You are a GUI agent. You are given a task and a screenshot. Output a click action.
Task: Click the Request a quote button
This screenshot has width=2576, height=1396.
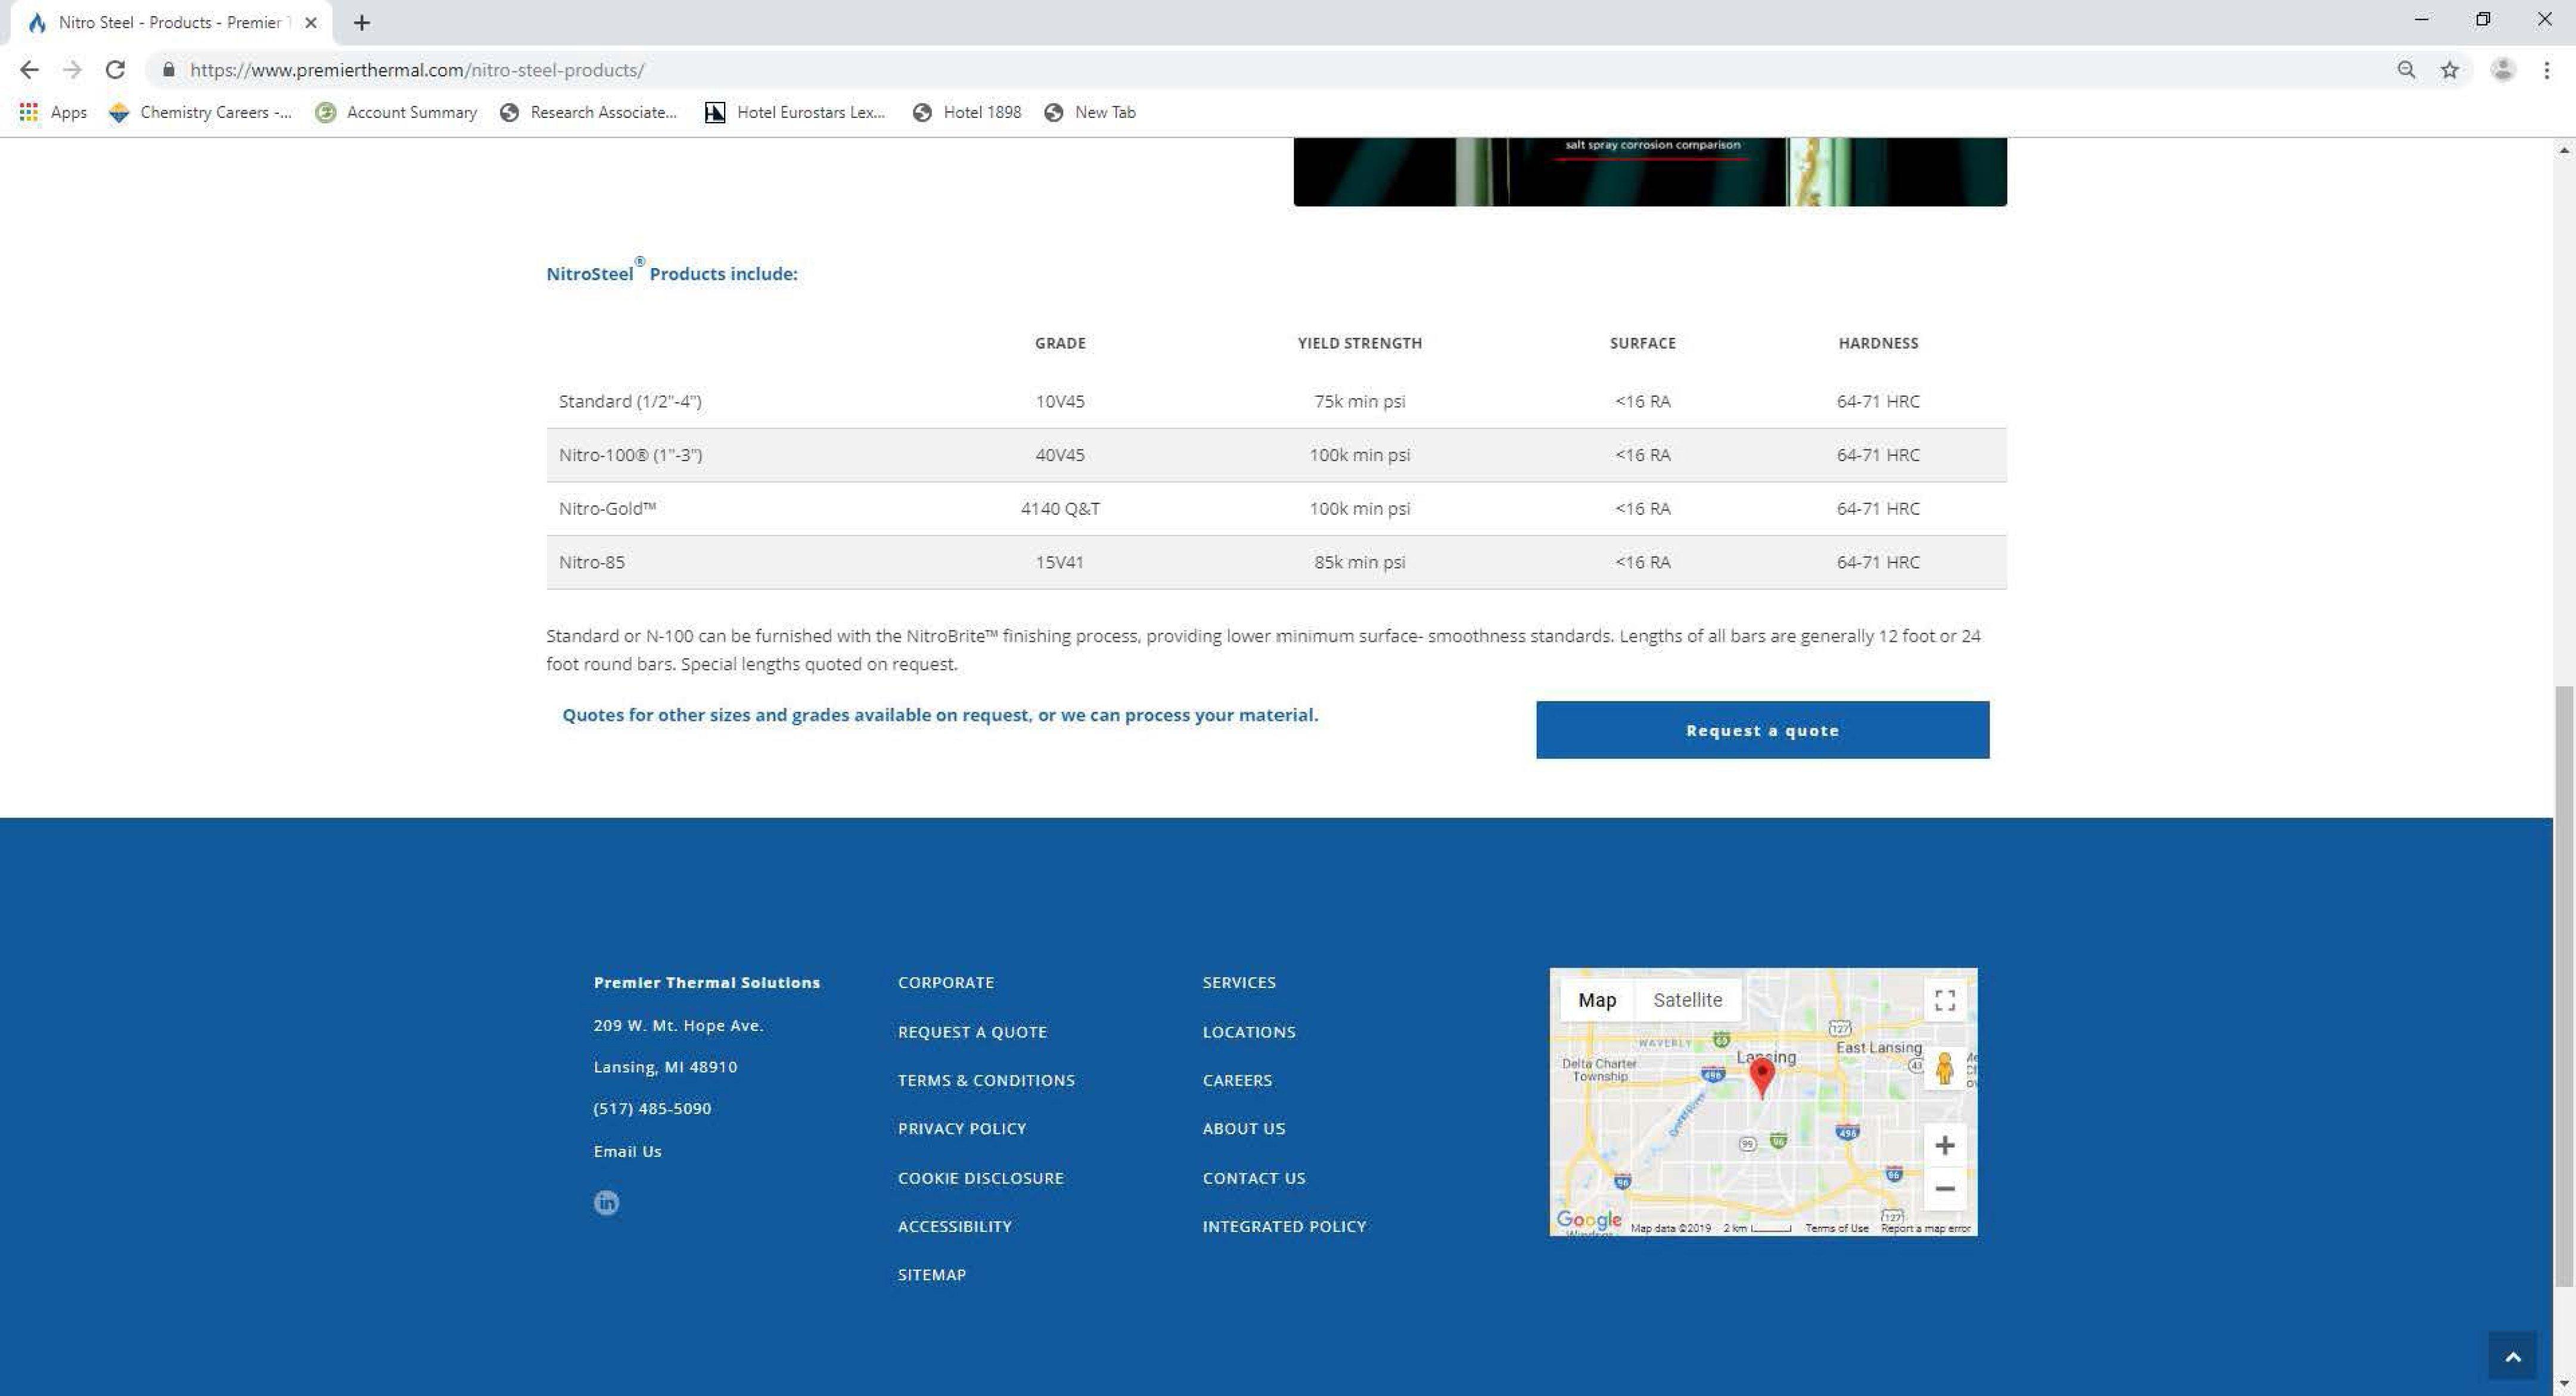coord(1762,730)
